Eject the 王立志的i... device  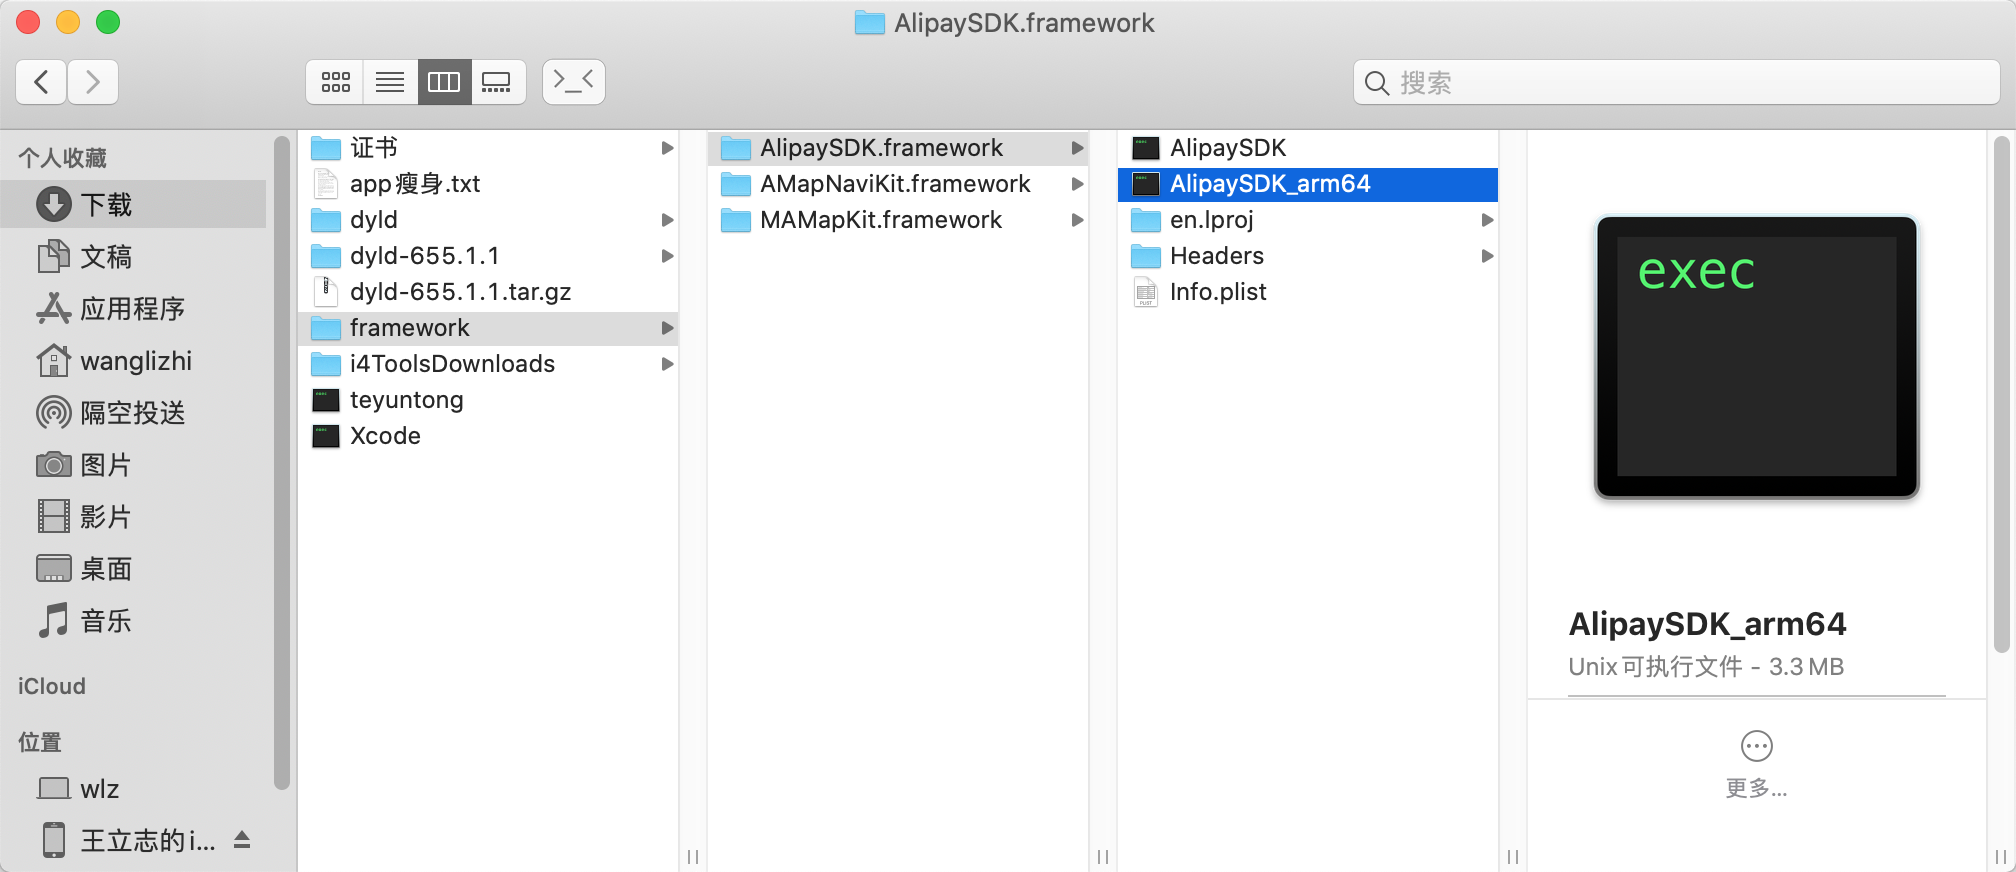click(x=242, y=840)
